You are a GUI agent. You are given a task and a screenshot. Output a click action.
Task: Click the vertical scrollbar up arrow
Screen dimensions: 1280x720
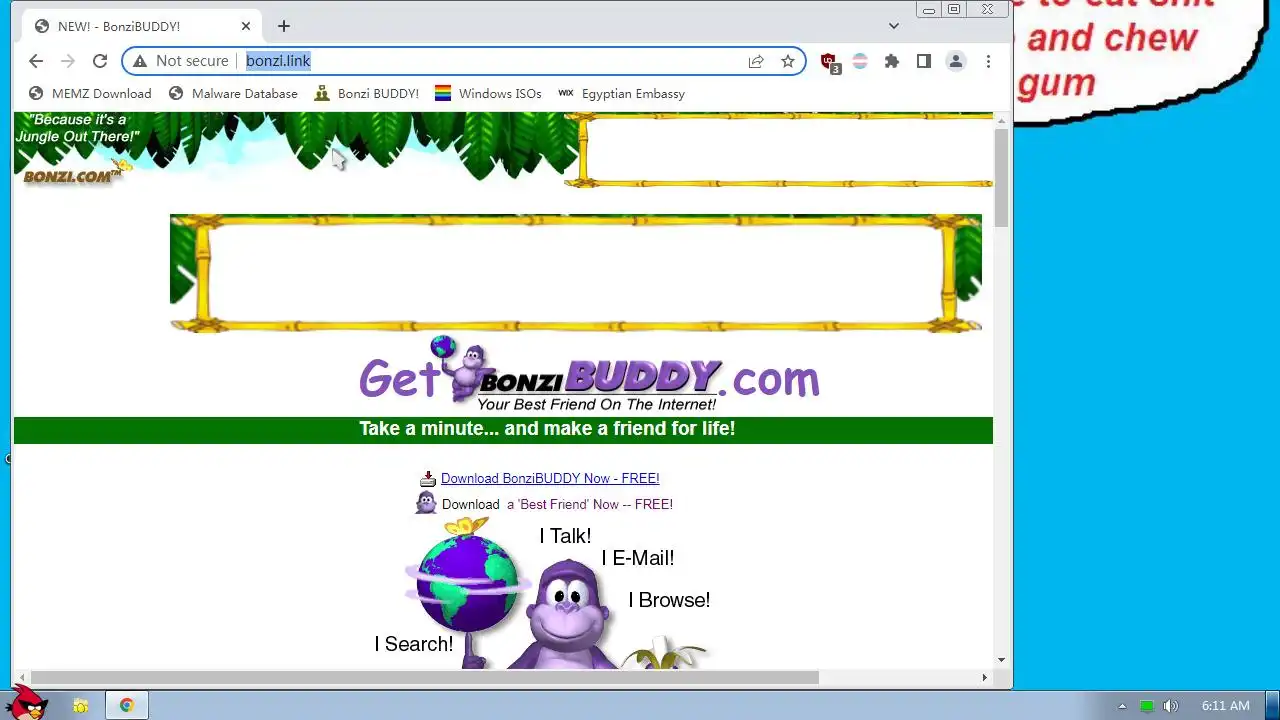point(1002,119)
